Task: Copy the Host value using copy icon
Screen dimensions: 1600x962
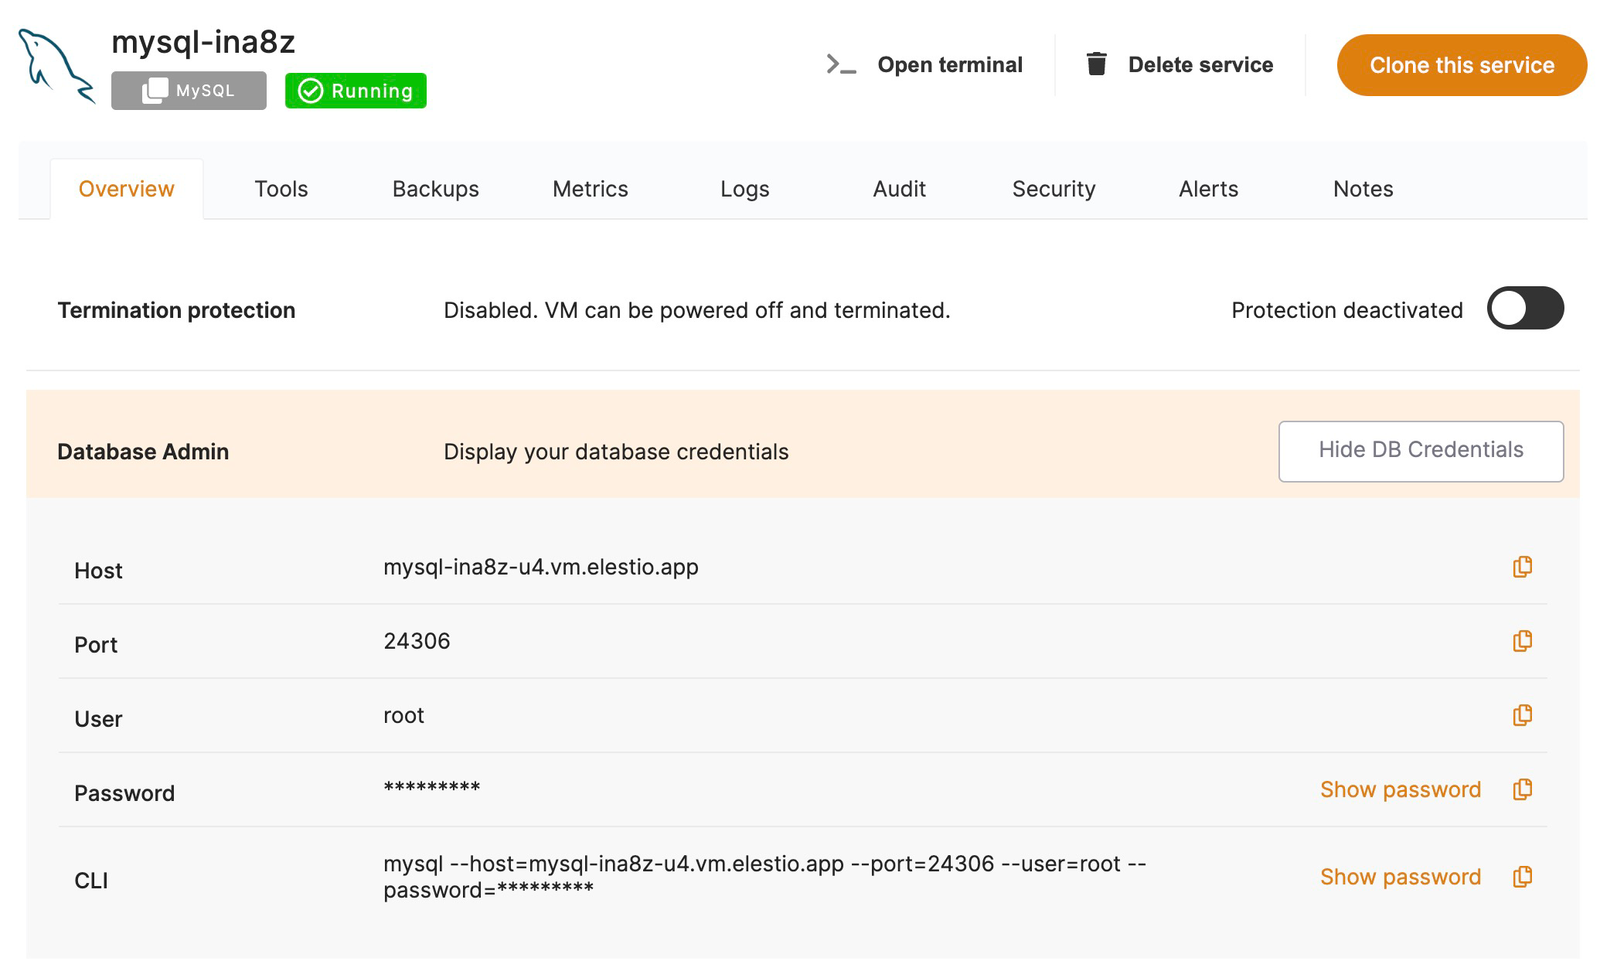Action: pyautogui.click(x=1522, y=567)
